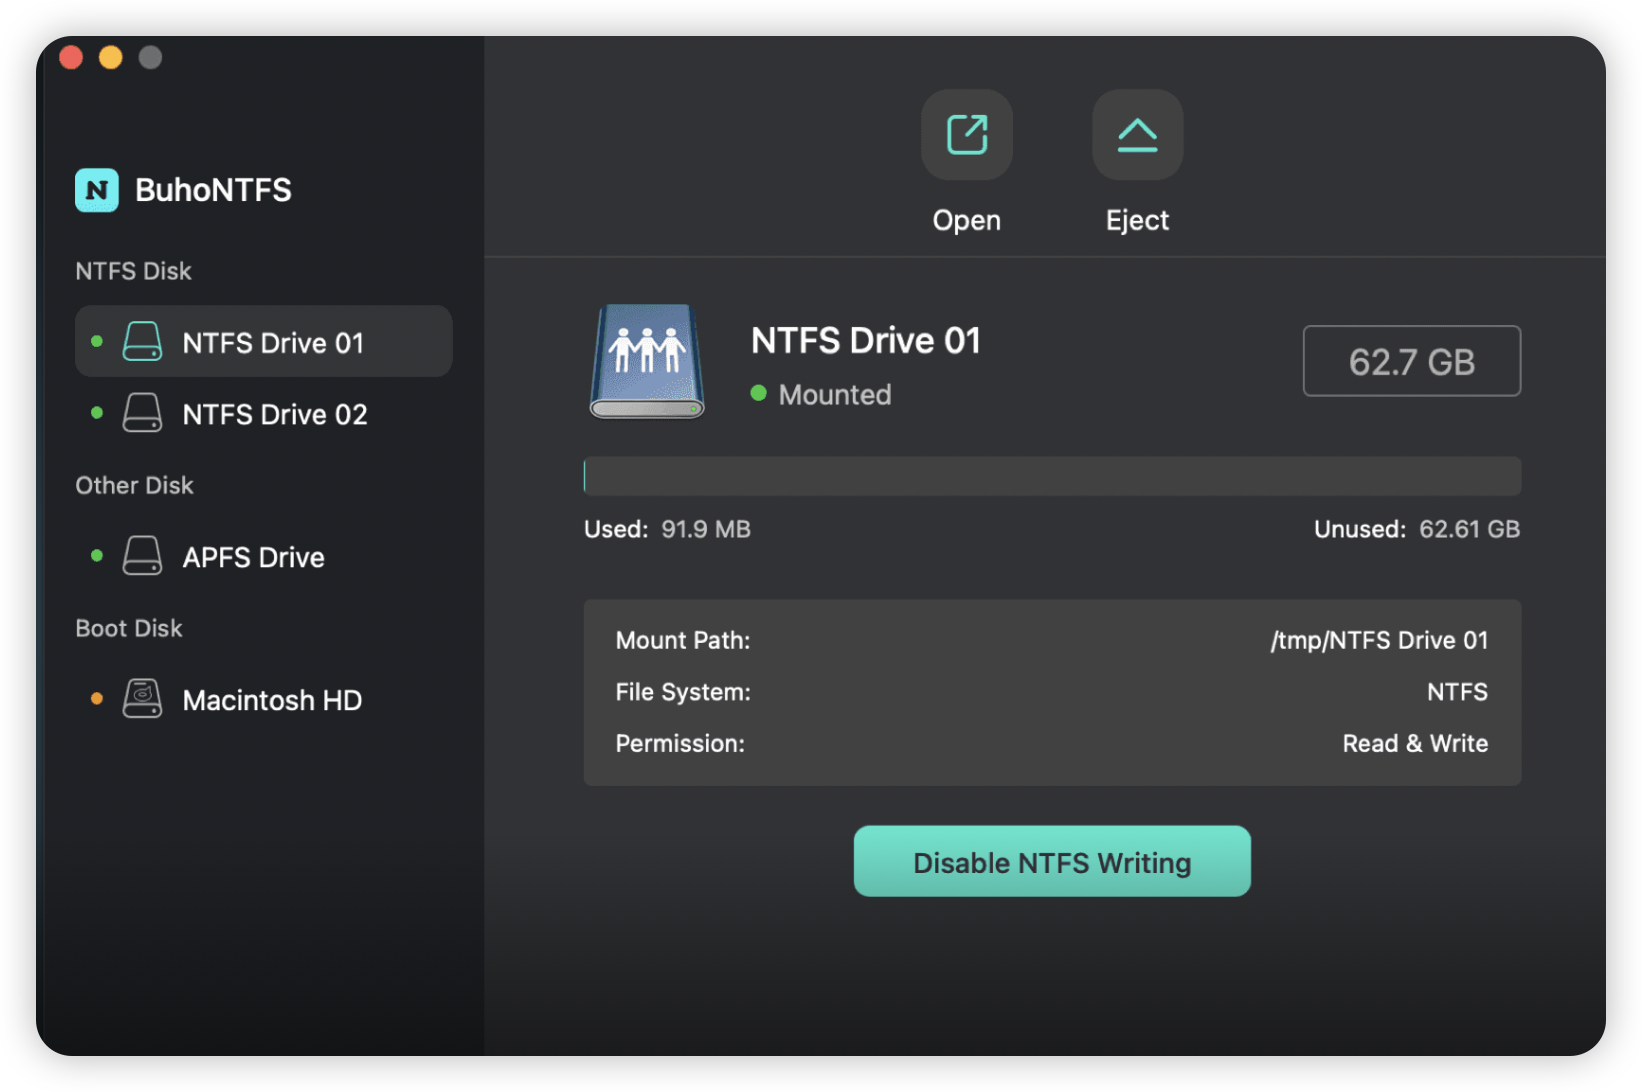The height and width of the screenshot is (1092, 1642).
Task: Click the /tmp/NTFS Drive 01 mount path value
Action: pyautogui.click(x=1379, y=640)
